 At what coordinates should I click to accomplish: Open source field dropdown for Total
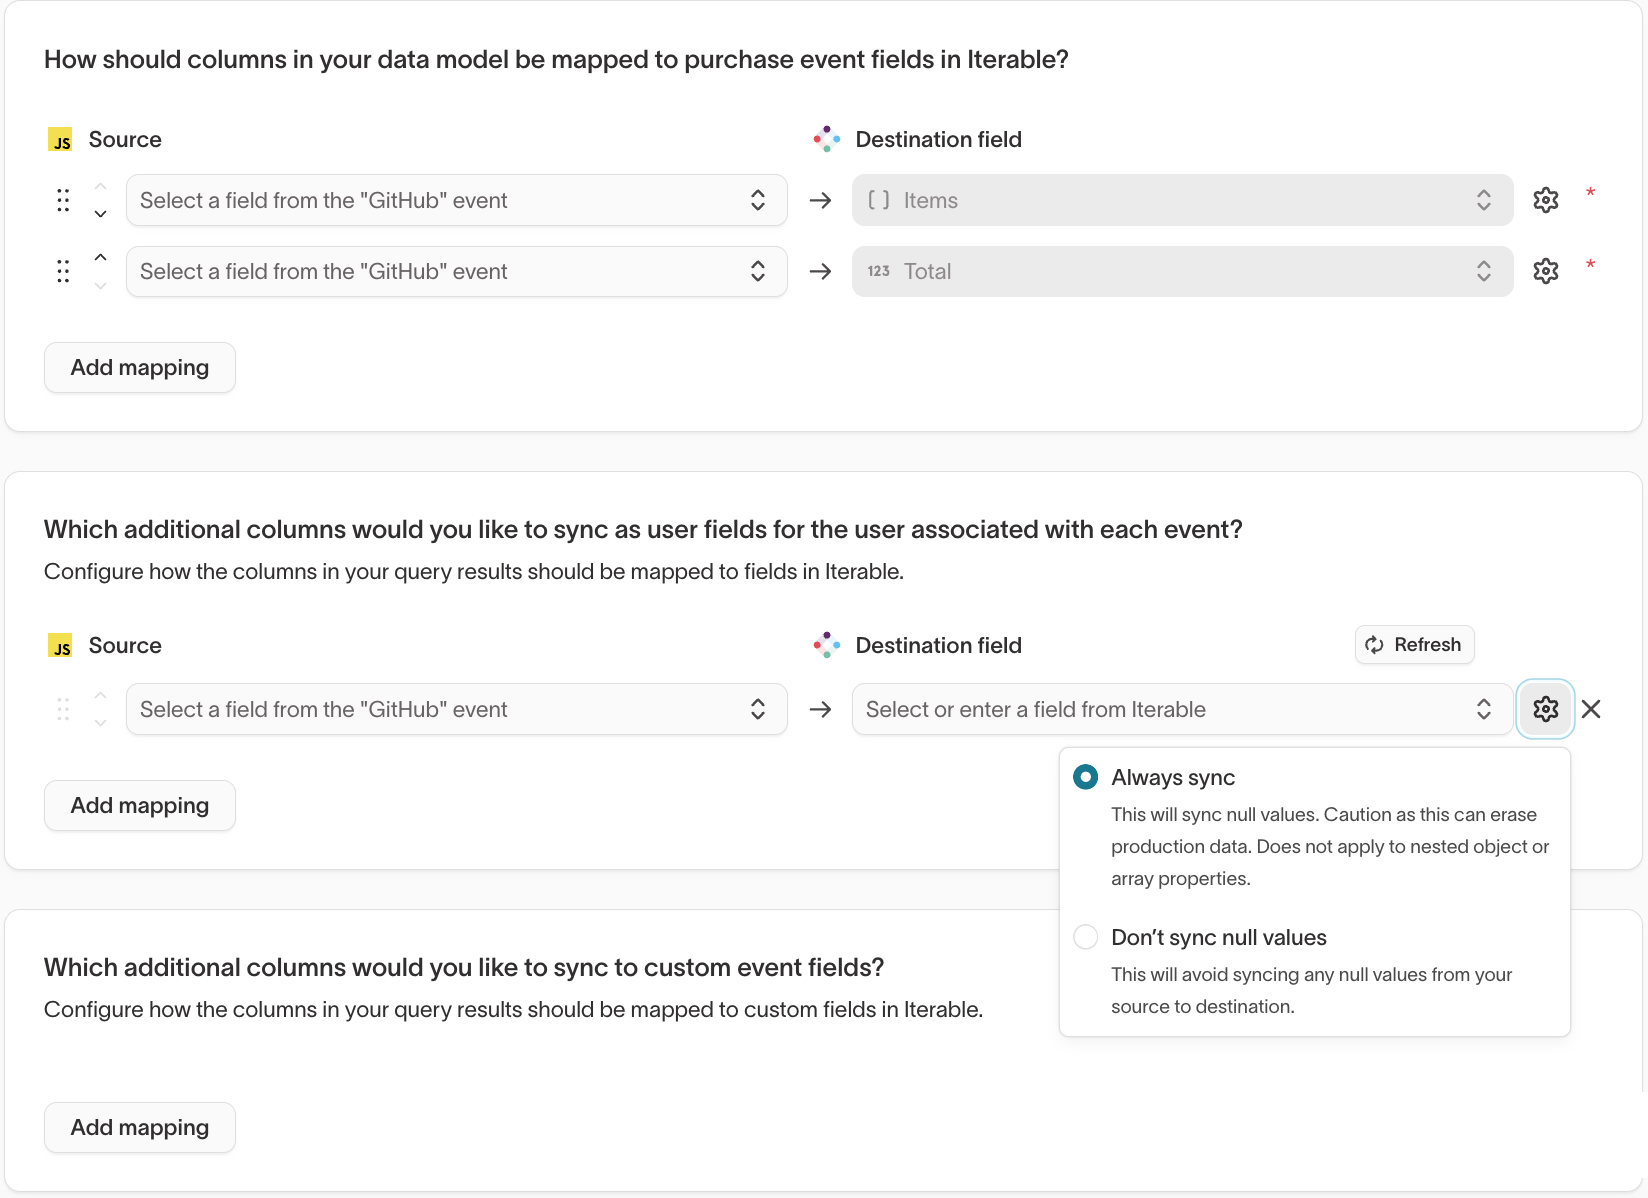click(456, 271)
